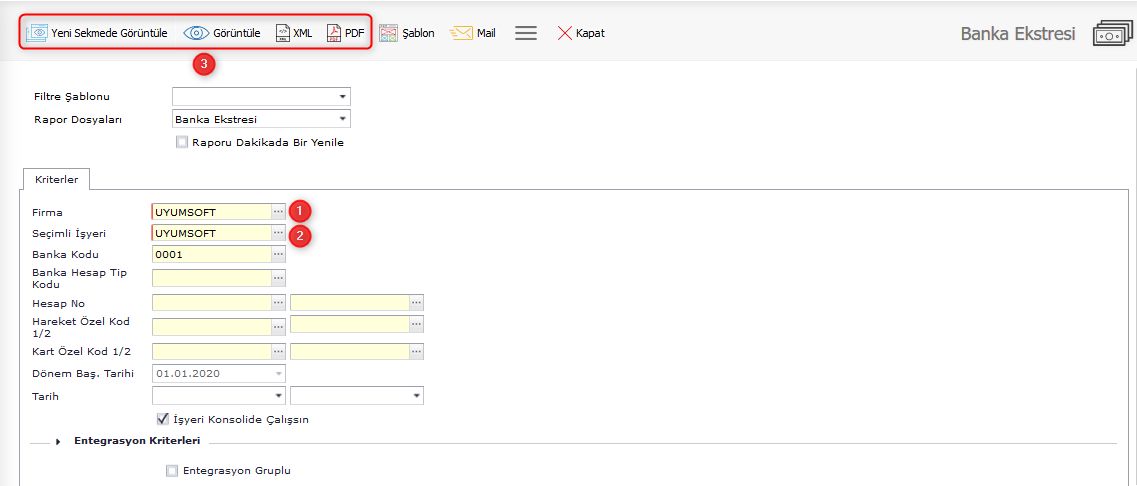Image resolution: width=1137 pixels, height=486 pixels.
Task: Click the Banka Hesap Tip Kodu field
Action: coord(211,278)
